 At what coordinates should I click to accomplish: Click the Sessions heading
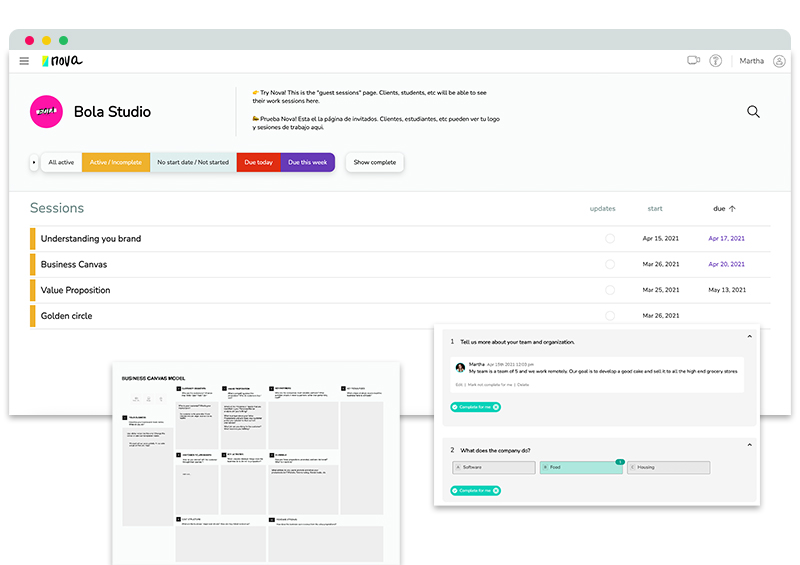(x=57, y=208)
